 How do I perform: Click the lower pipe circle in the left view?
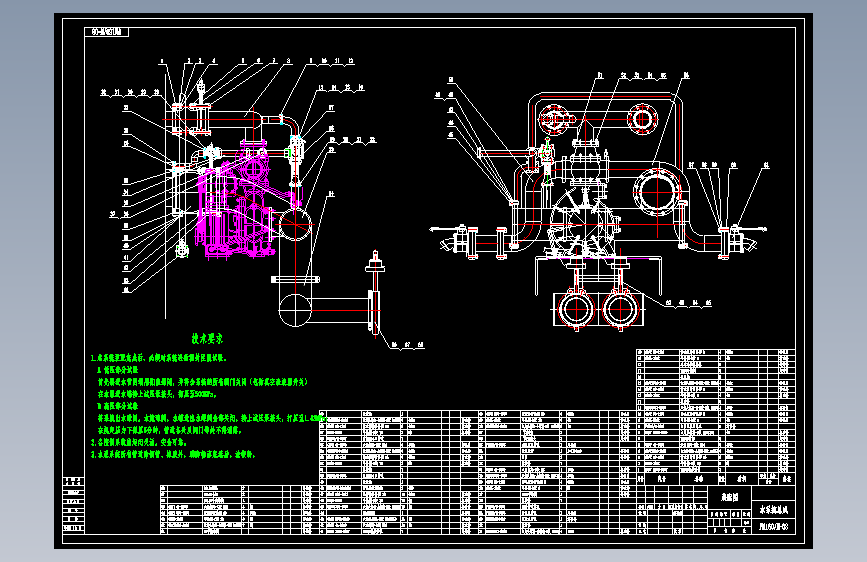click(295, 310)
